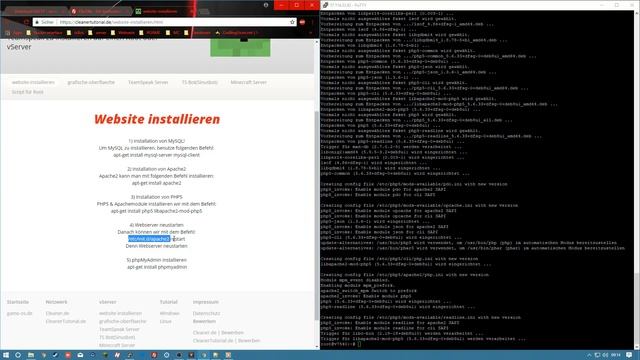Open footer 'website installieren' link under vServer
Viewport: 640px width, 360px height.
tap(120, 313)
